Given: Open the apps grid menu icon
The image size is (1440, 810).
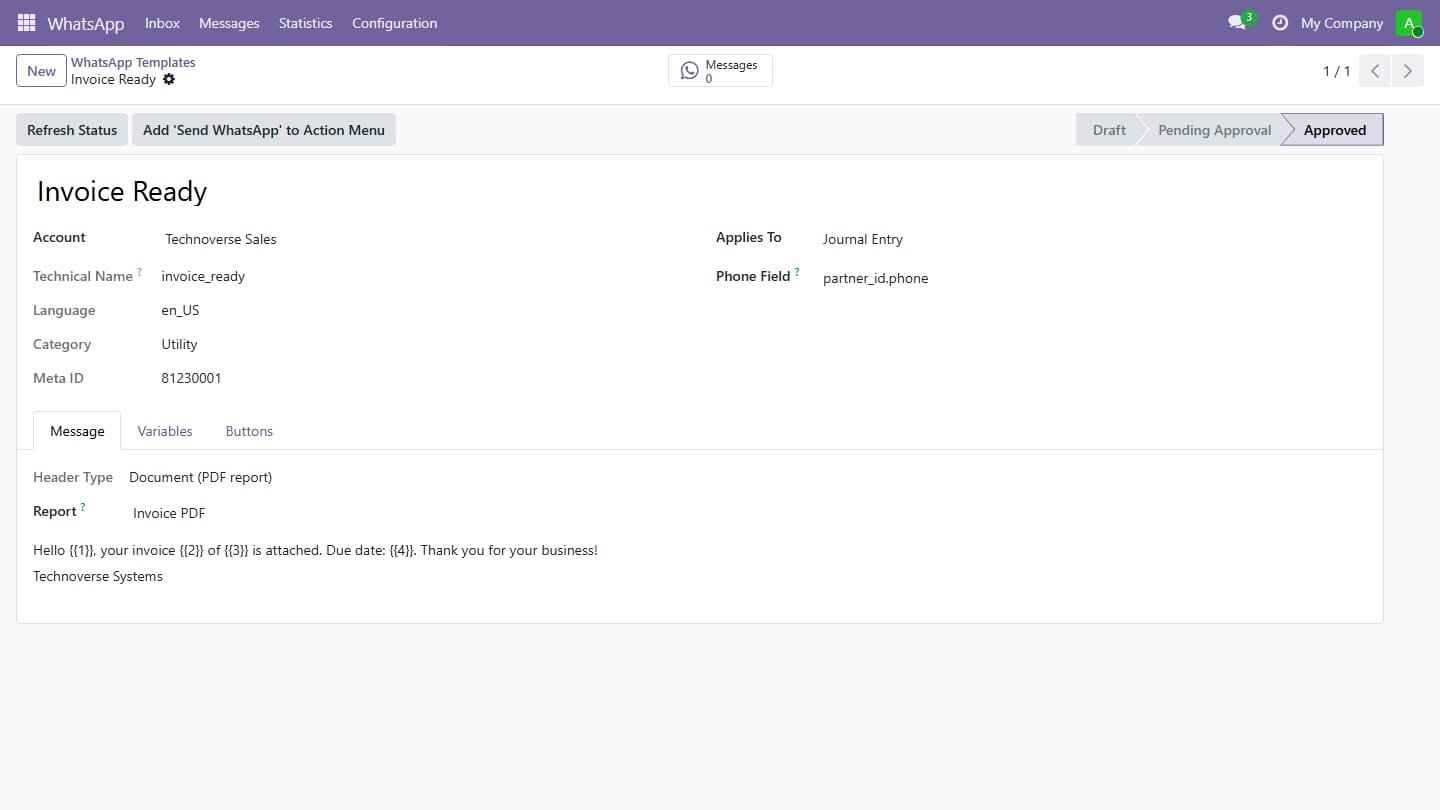Looking at the screenshot, I should [x=27, y=22].
